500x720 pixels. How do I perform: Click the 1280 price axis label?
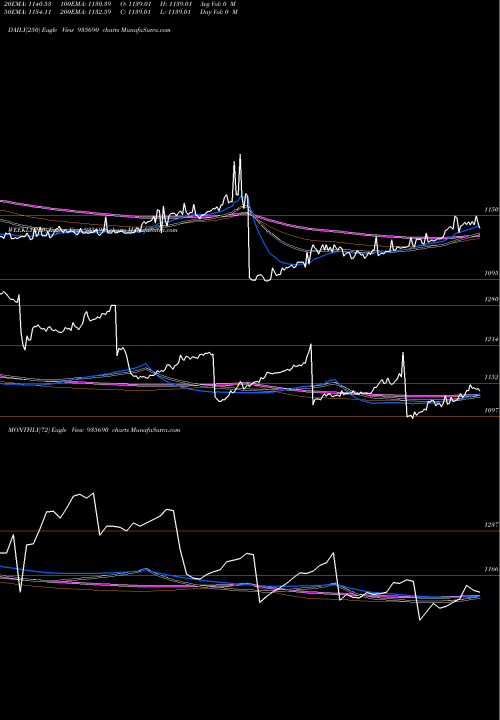point(492,299)
